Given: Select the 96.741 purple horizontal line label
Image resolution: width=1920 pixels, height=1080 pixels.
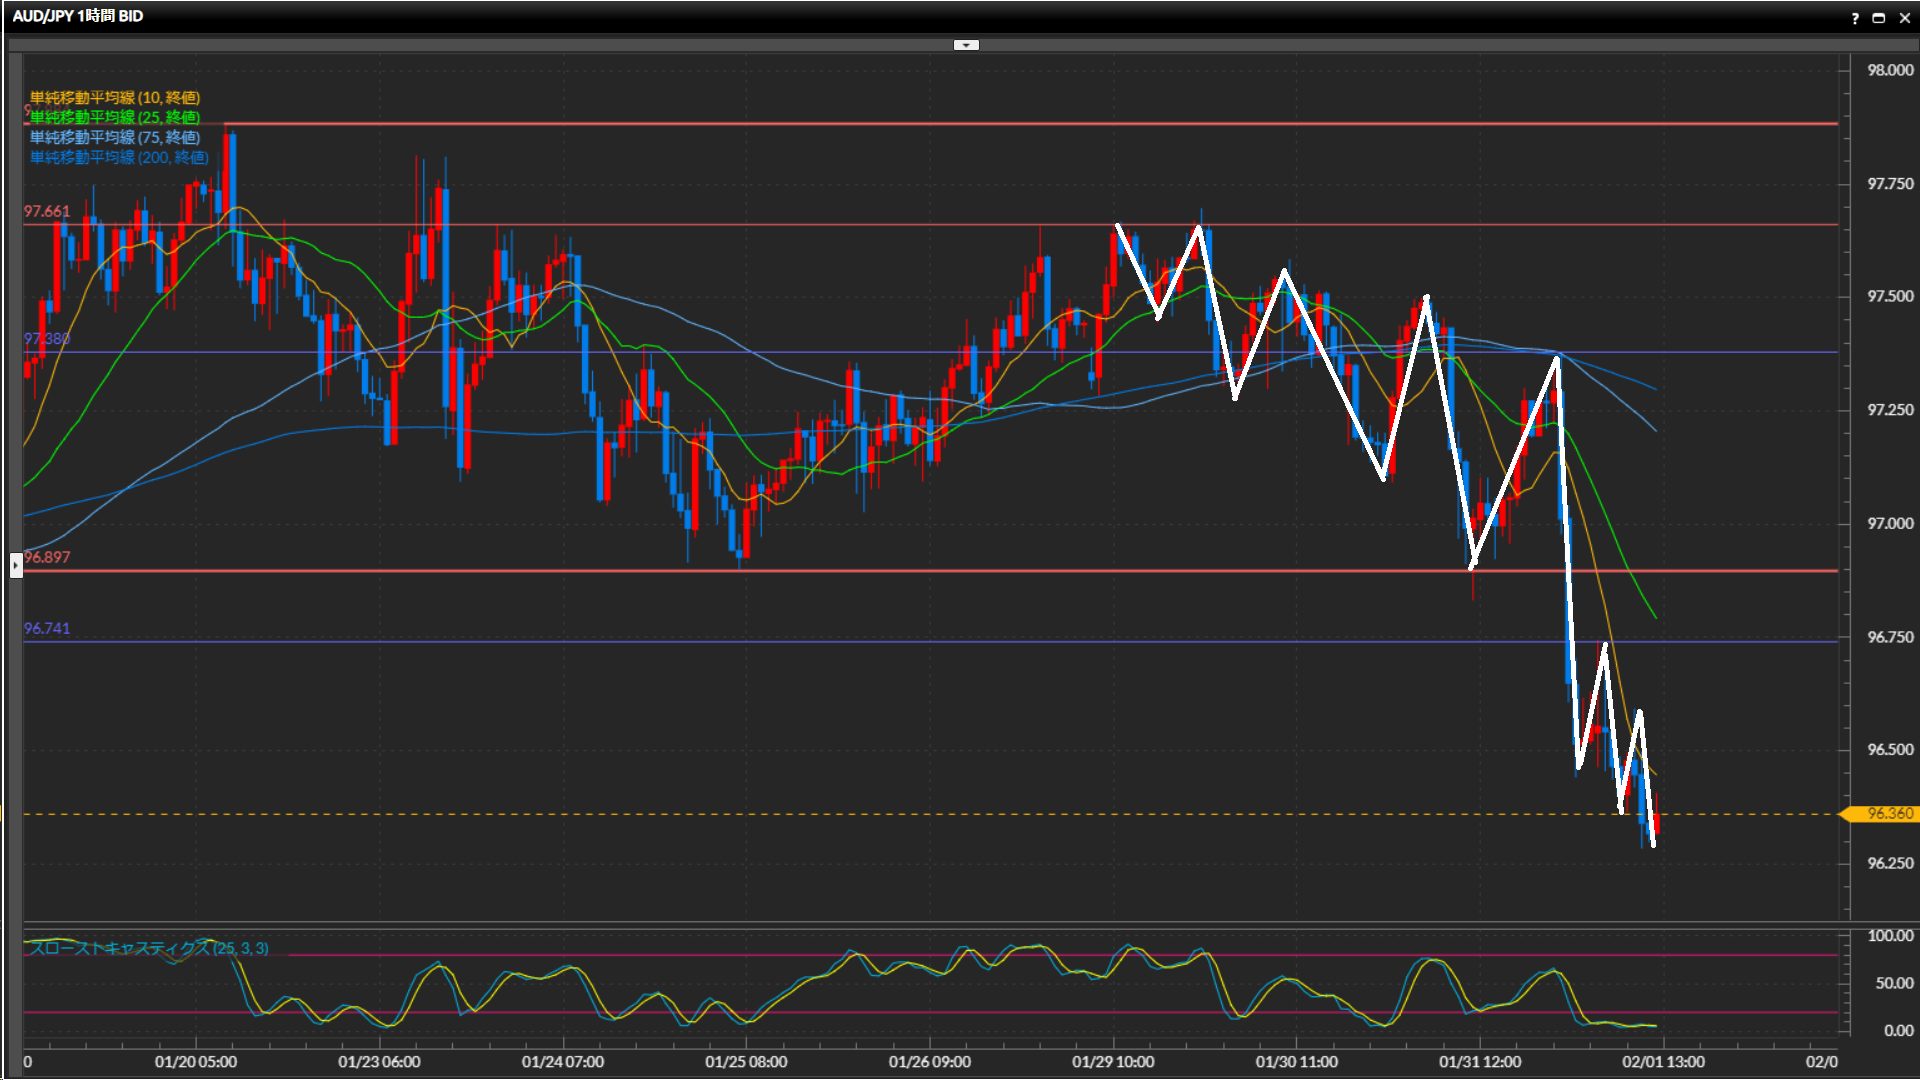Looking at the screenshot, I should [47, 628].
